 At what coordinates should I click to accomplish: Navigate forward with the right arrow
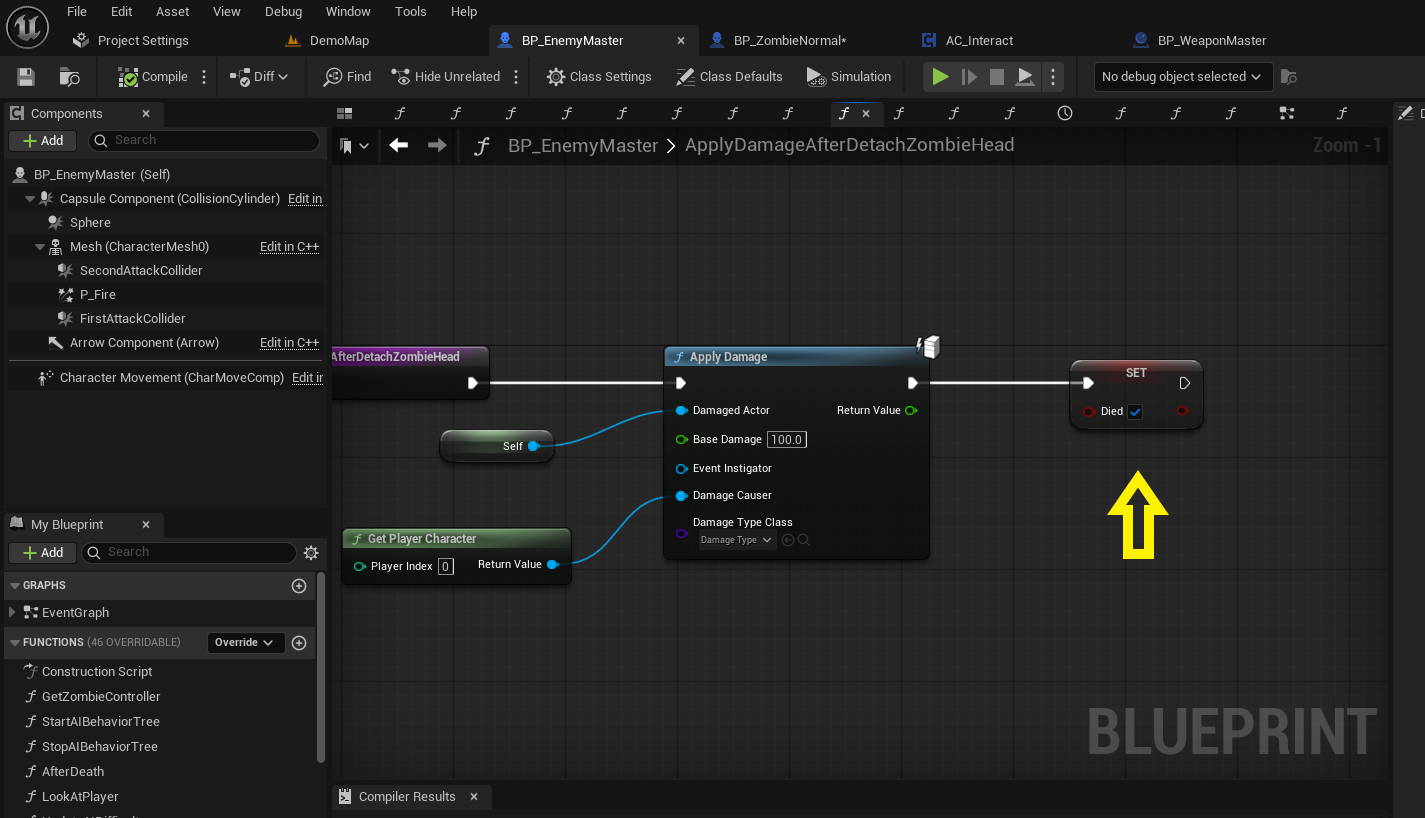pos(437,146)
